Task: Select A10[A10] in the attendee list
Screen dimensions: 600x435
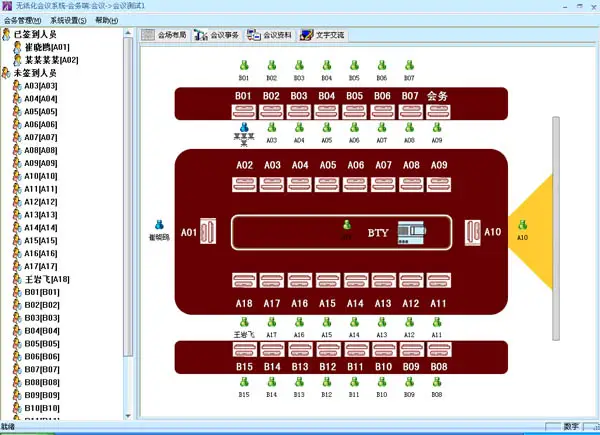Action: pos(41,176)
